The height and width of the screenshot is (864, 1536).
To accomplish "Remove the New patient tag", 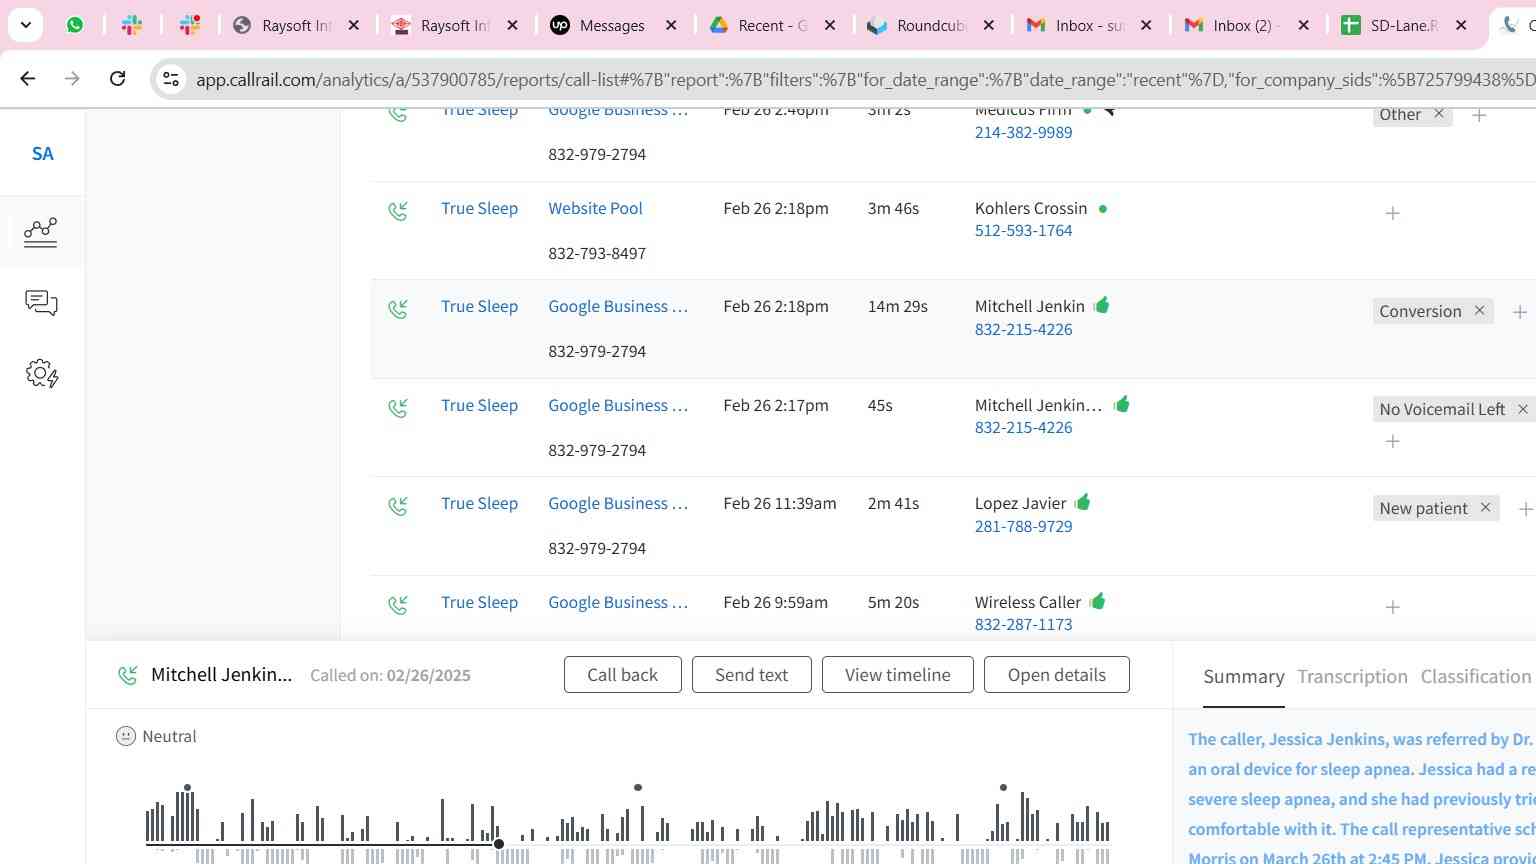I will pos(1485,507).
